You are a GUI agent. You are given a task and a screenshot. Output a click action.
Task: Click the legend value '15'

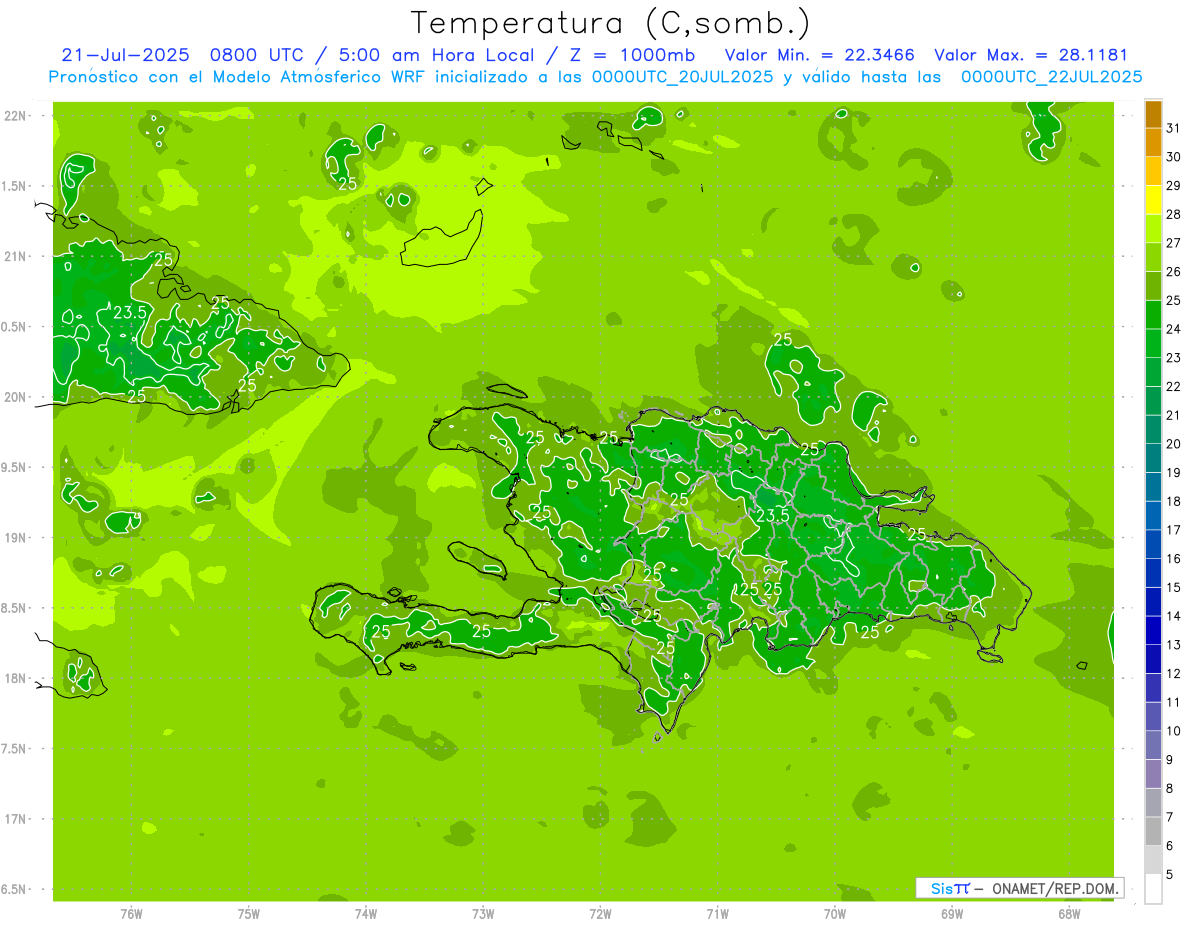pos(1173,588)
